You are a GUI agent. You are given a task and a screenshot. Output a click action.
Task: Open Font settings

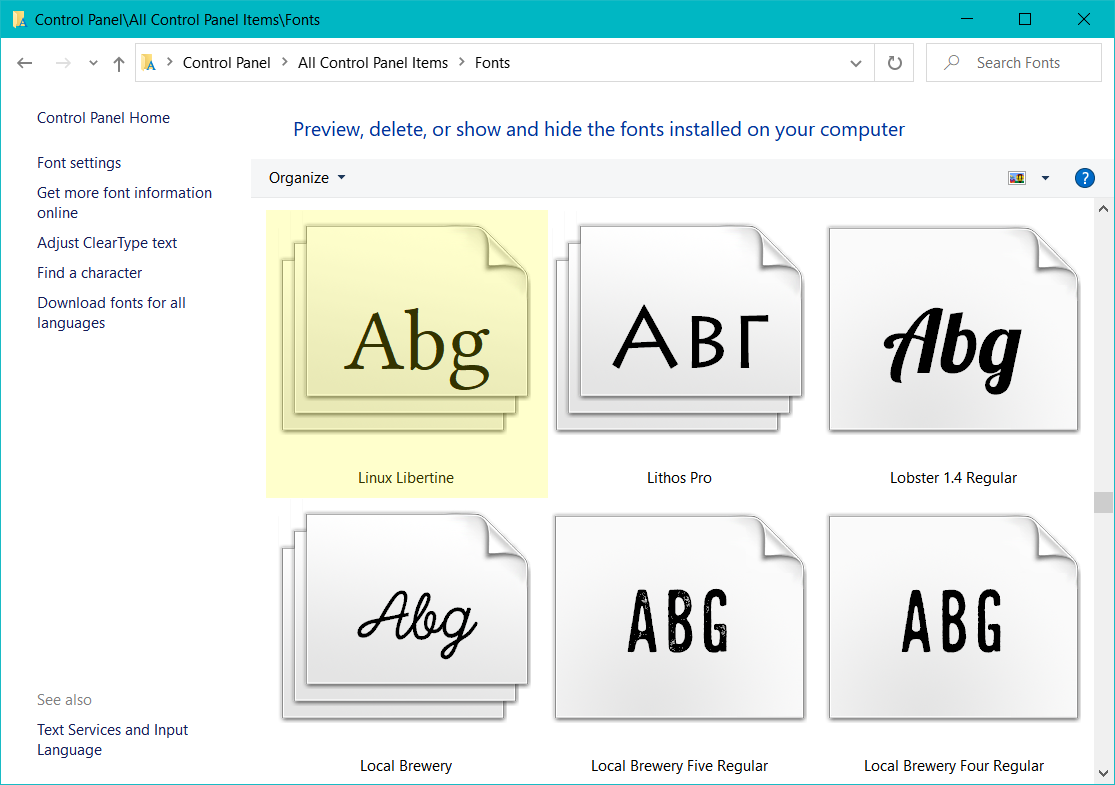79,163
